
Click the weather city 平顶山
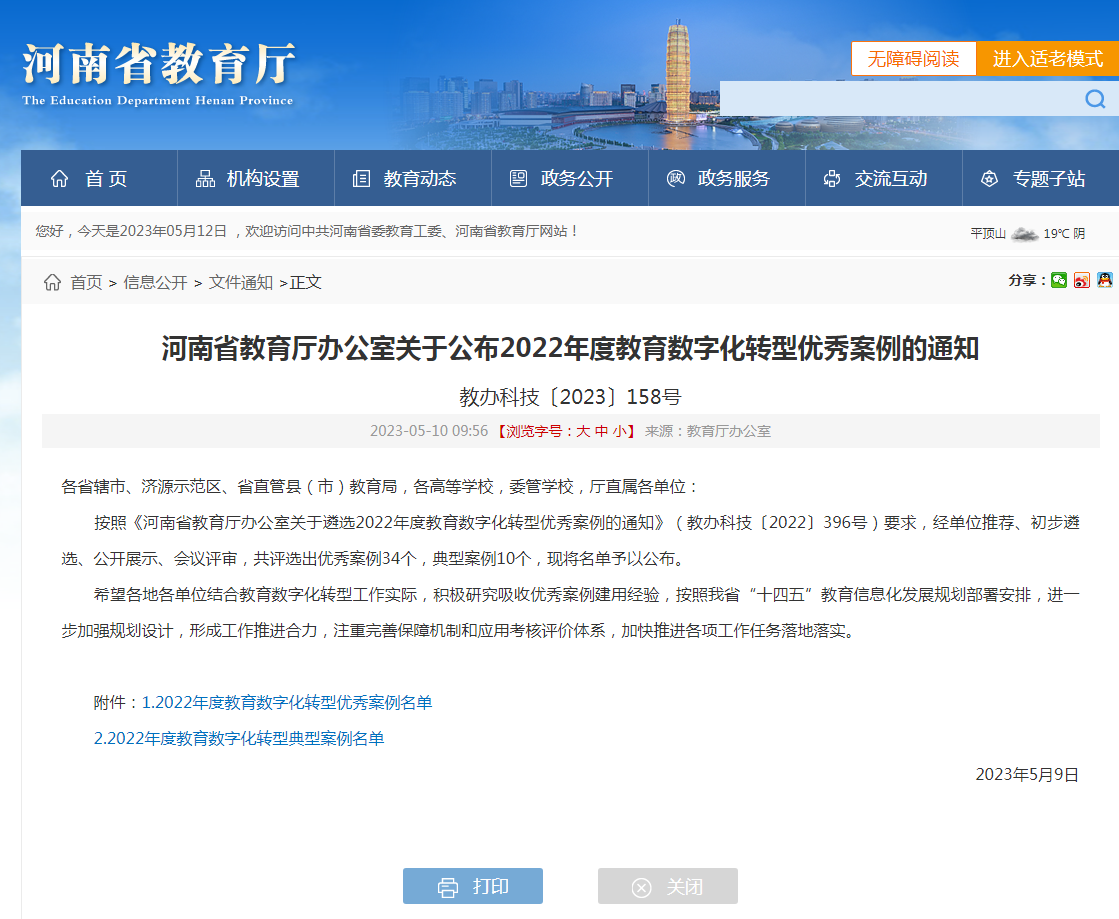coord(988,233)
